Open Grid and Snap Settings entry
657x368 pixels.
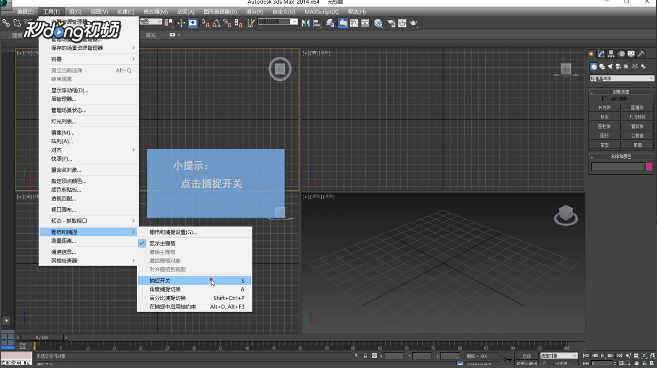[x=194, y=232]
